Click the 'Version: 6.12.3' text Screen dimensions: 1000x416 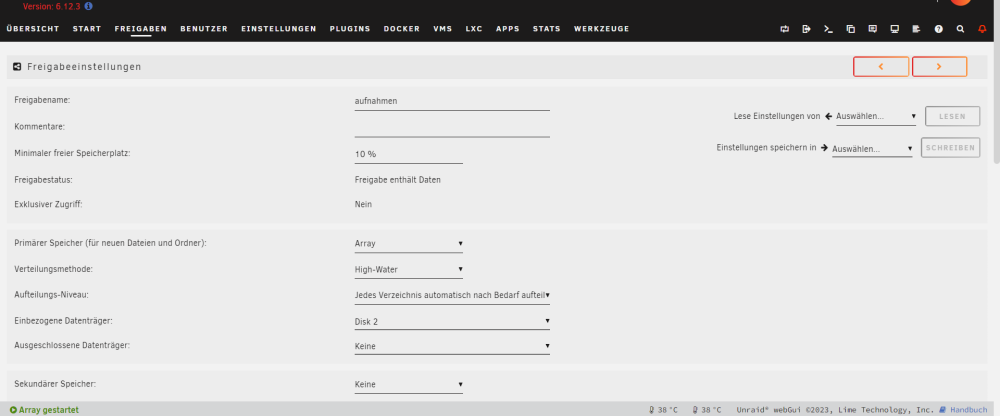click(x=51, y=6)
